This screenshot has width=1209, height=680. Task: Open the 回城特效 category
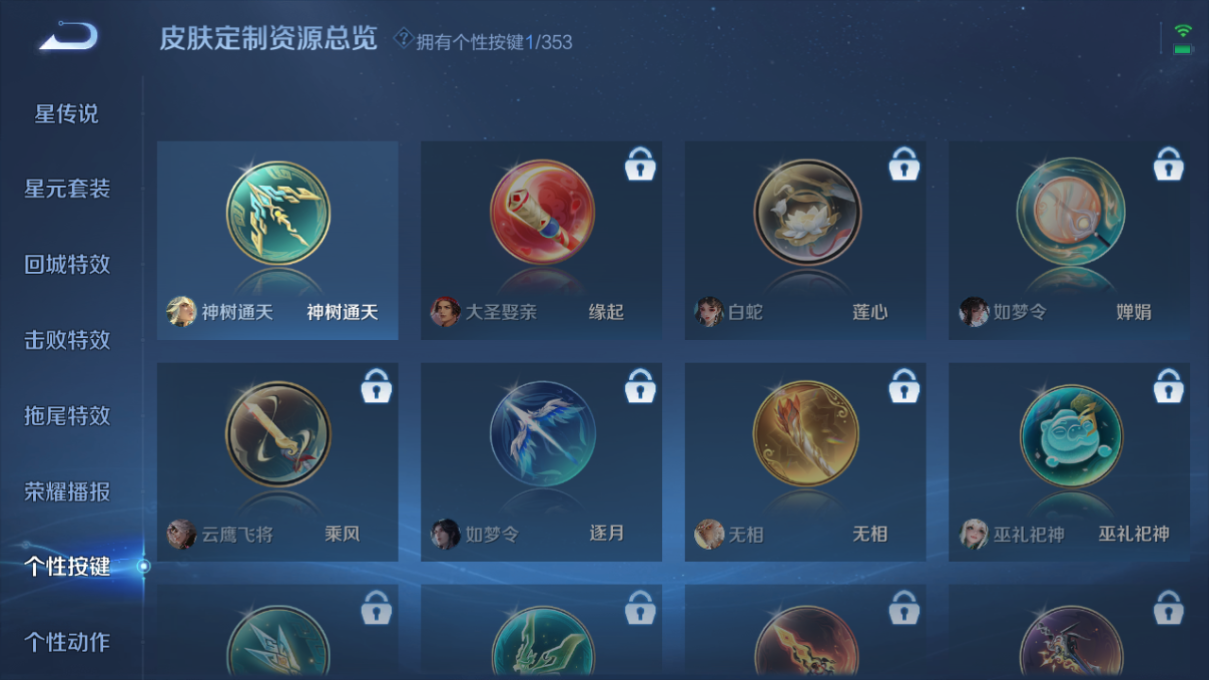click(67, 265)
